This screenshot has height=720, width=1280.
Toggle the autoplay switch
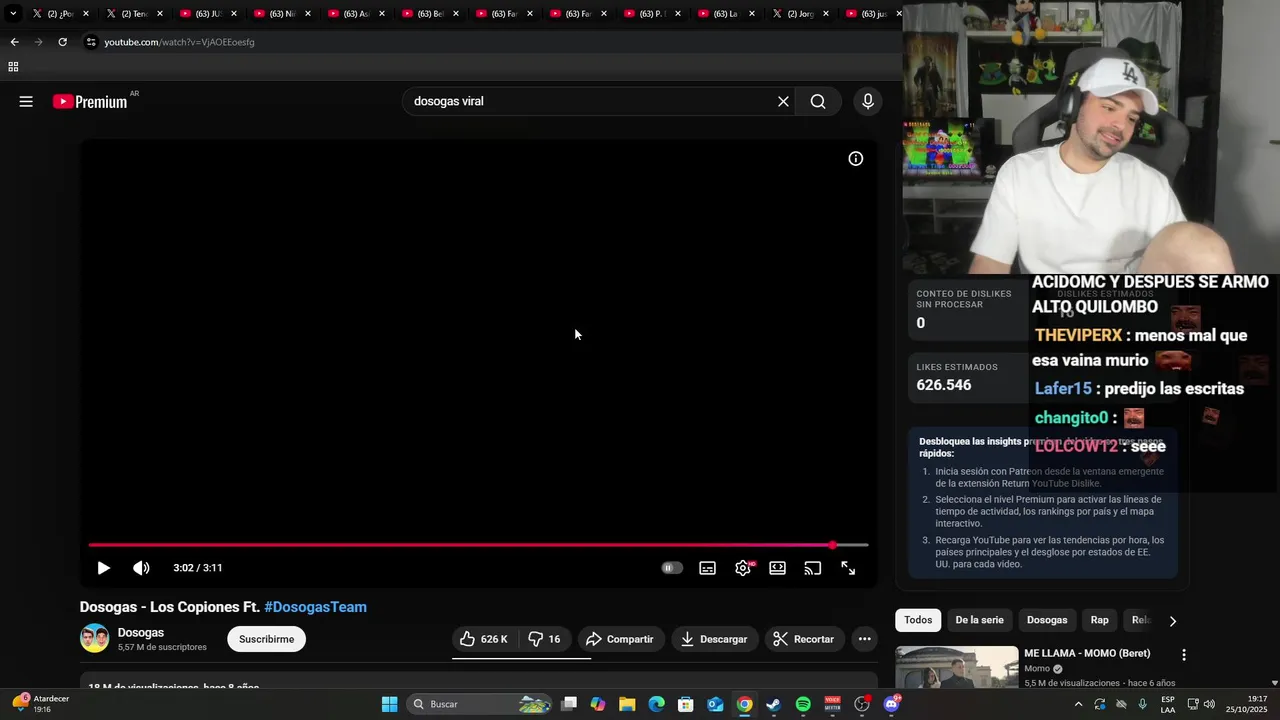(672, 568)
